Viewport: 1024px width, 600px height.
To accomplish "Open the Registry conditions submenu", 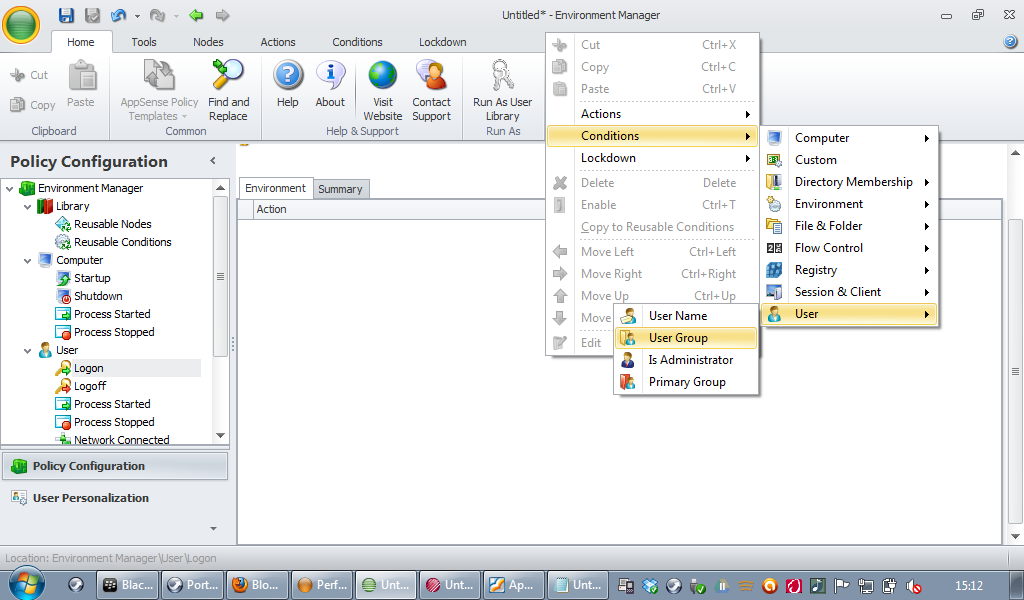I will 816,270.
